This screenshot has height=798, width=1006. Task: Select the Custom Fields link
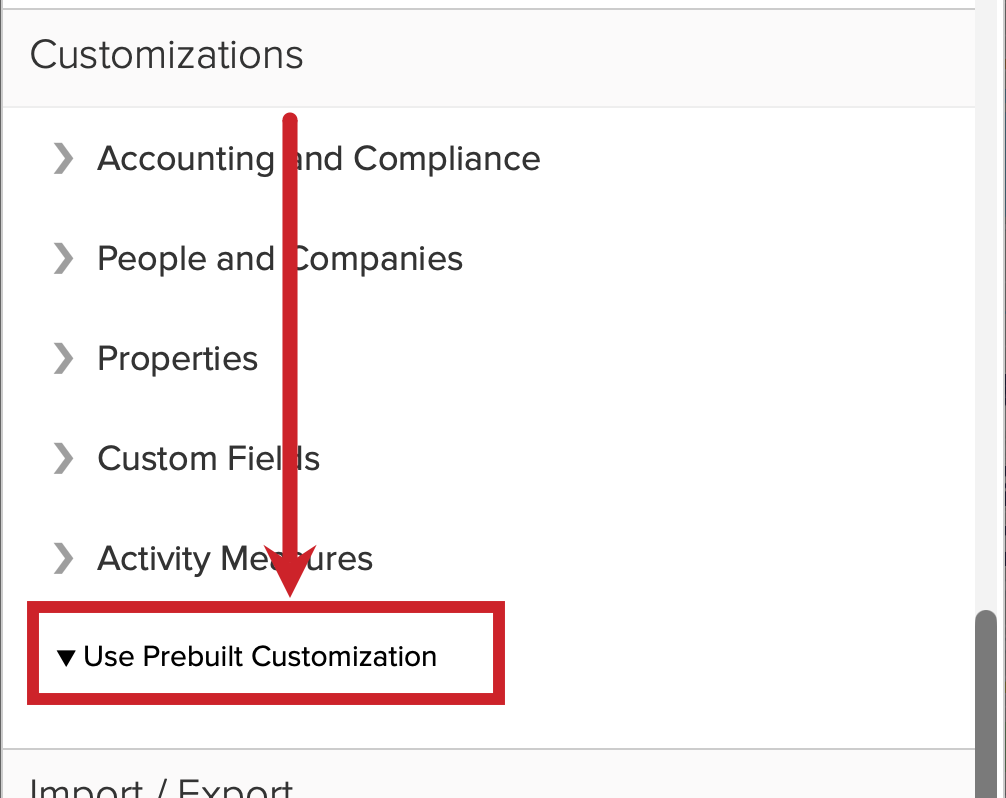(x=208, y=458)
